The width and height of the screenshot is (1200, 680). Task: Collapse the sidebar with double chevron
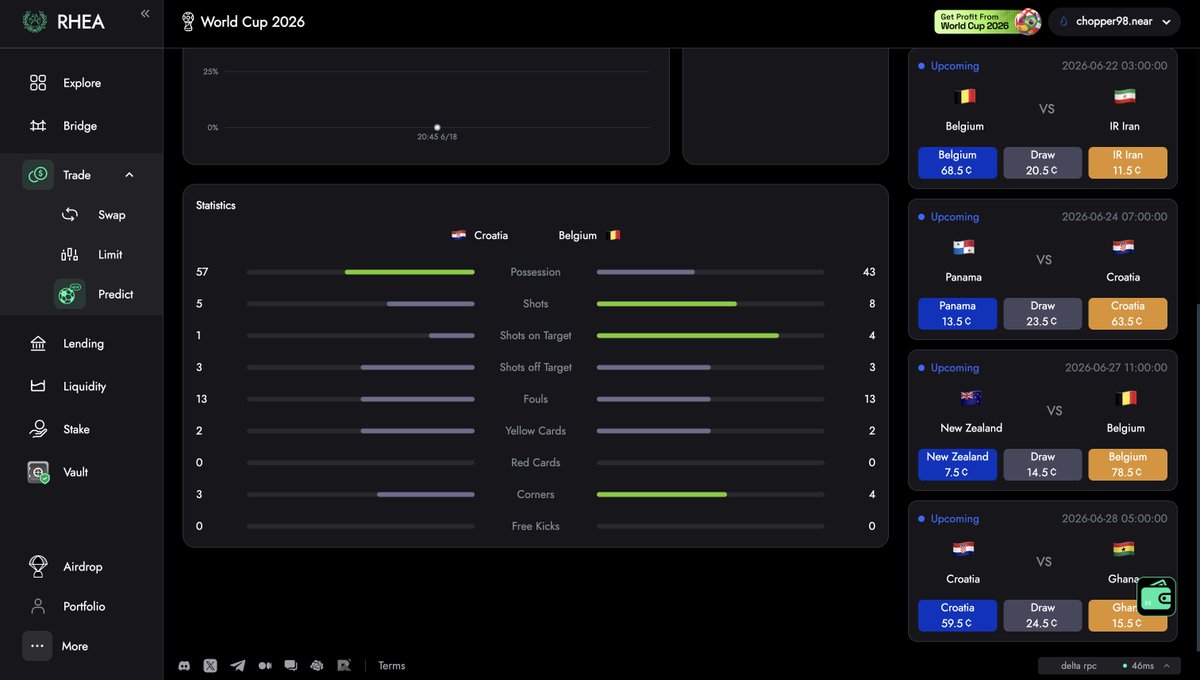coord(145,14)
